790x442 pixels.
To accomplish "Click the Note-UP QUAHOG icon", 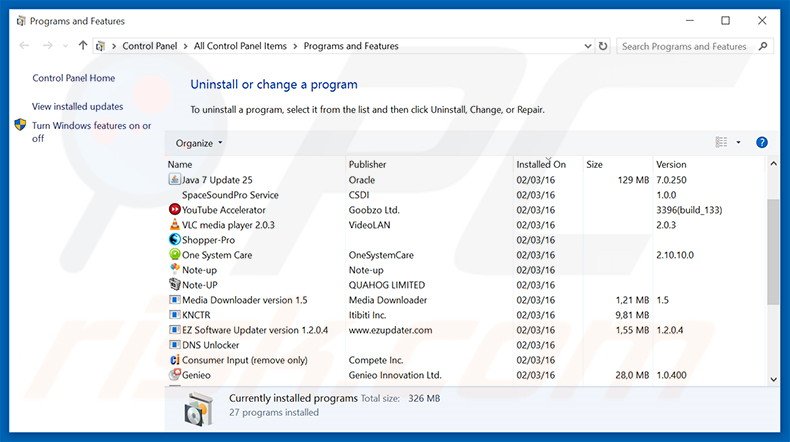I will 174,284.
